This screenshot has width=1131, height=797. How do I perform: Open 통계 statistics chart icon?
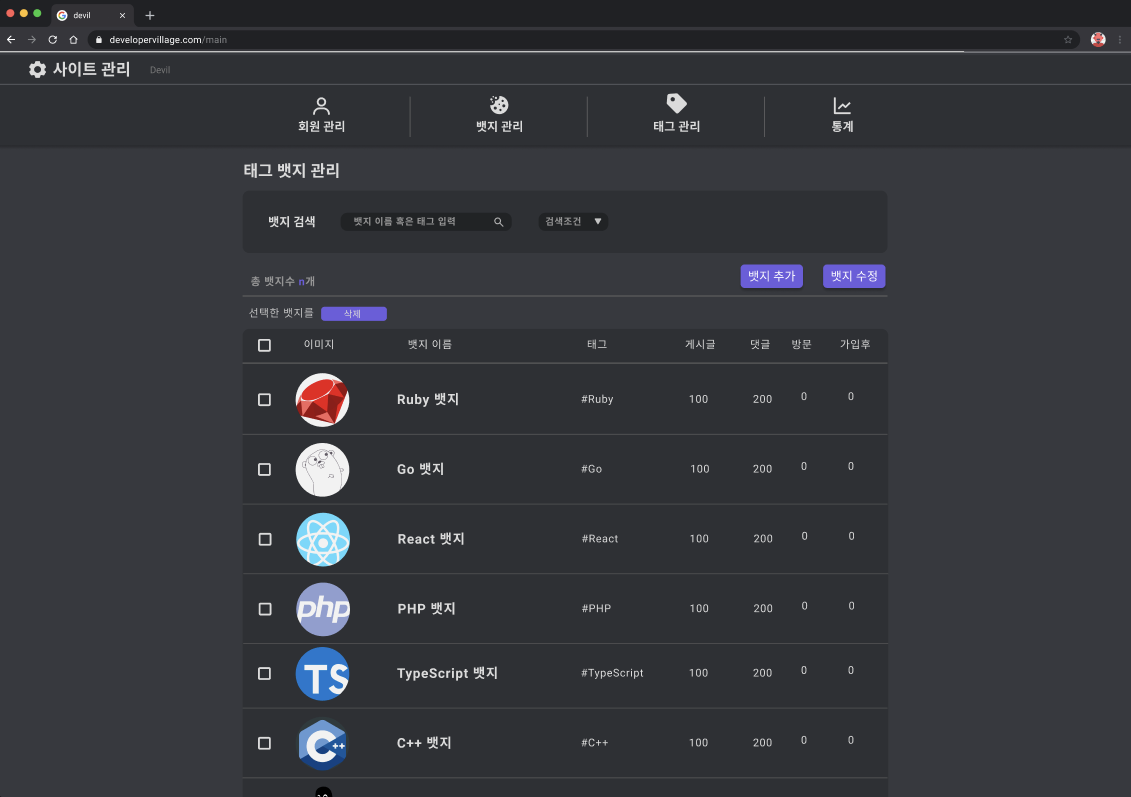[842, 106]
